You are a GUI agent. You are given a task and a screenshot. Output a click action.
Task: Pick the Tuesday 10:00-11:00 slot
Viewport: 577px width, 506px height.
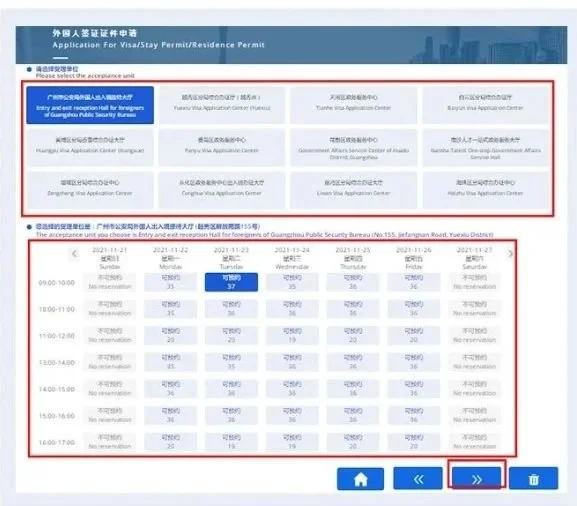point(231,309)
